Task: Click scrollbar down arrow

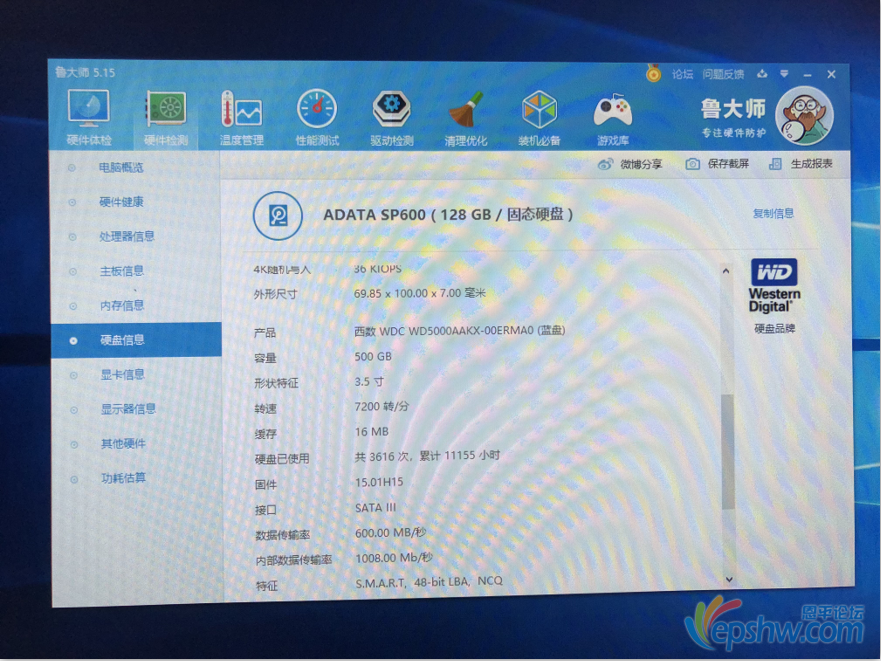Action: coord(729,579)
